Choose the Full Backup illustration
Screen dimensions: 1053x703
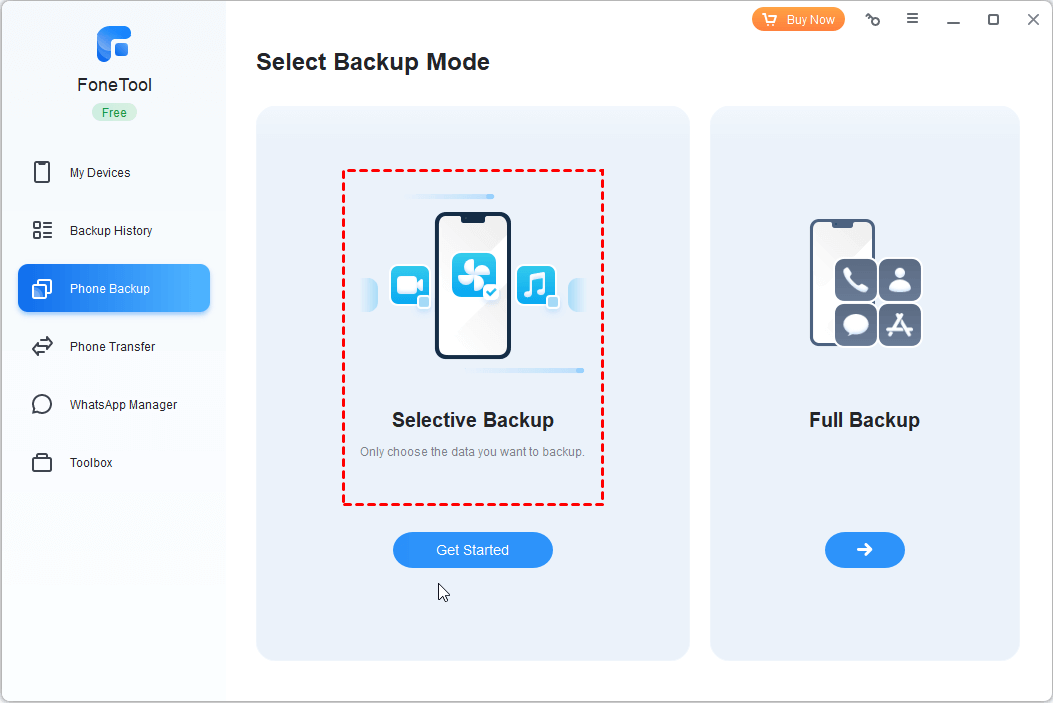865,283
